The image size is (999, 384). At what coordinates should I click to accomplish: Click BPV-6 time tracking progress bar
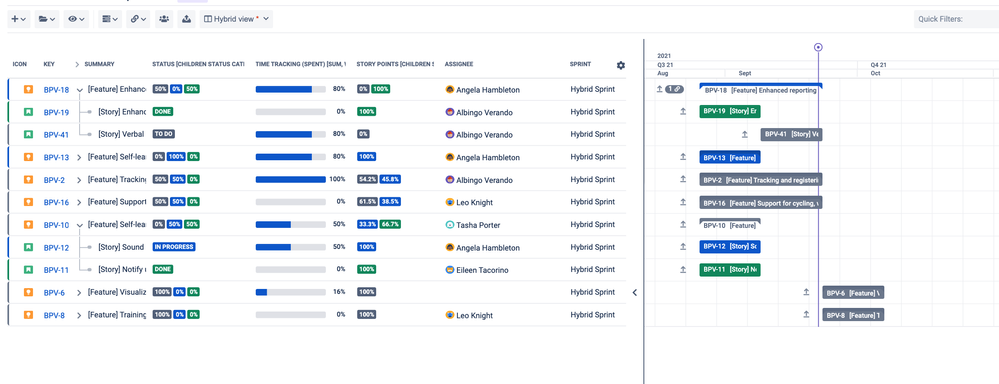click(291, 292)
